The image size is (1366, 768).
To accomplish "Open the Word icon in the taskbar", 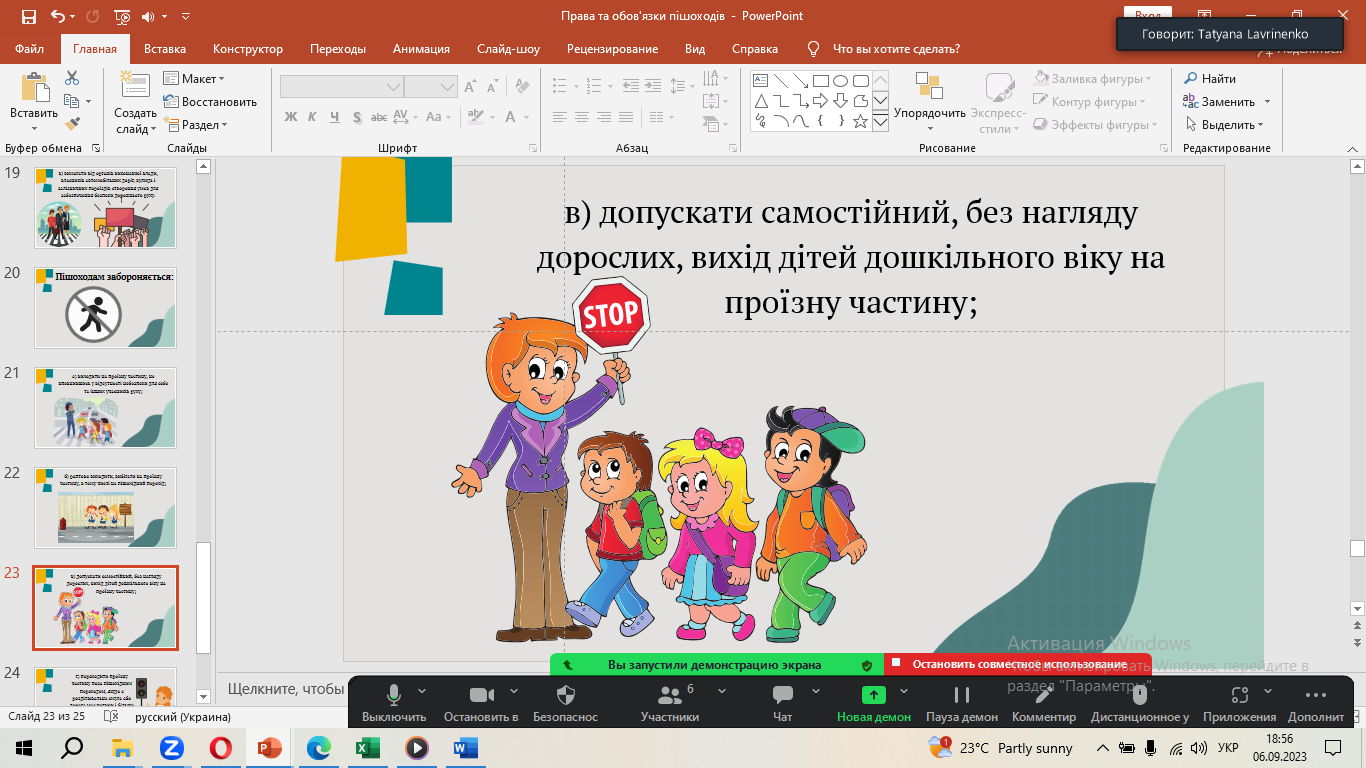I will (466, 747).
